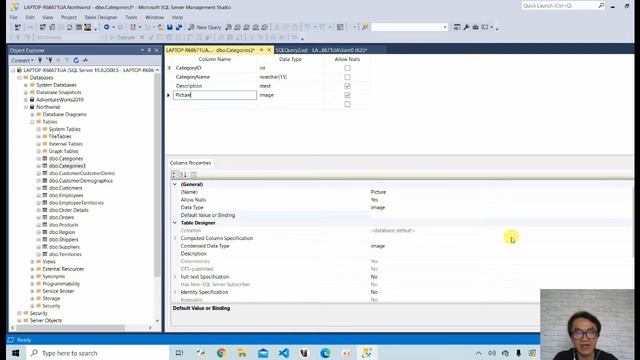Viewport: 640px width, 360px height.
Task: Click the Property Pages icon in Column Properties
Action: tap(193, 175)
